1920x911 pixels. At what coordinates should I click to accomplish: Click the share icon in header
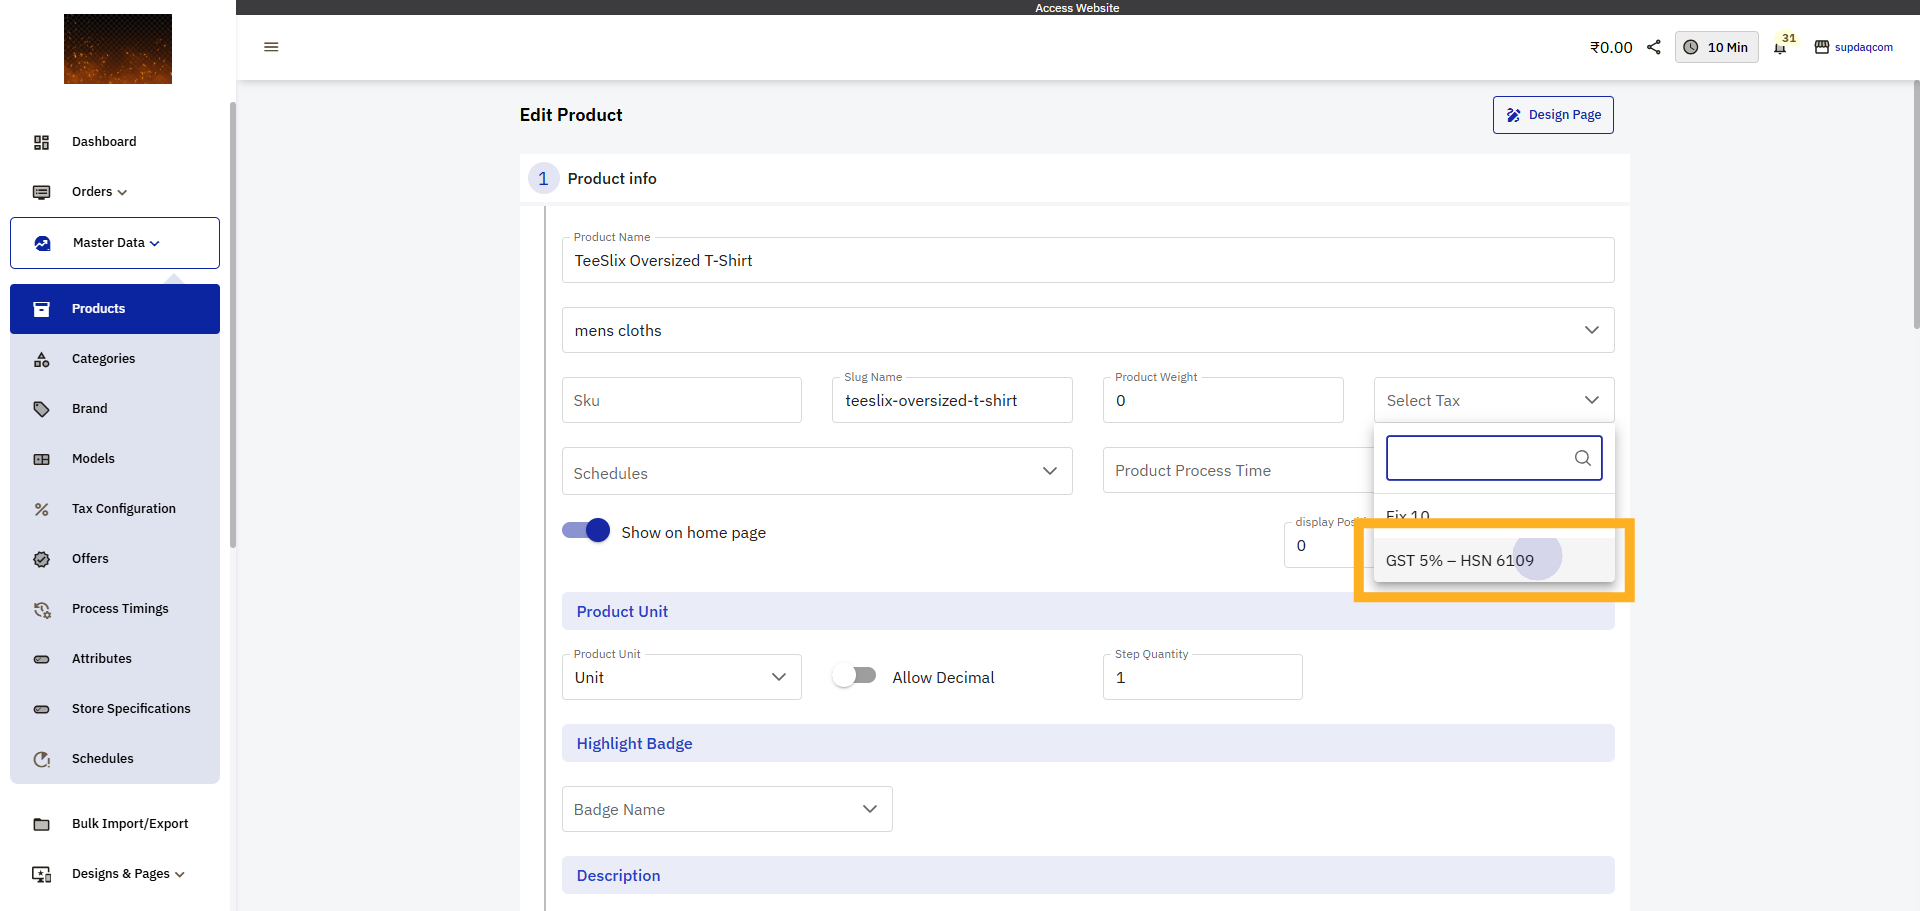pyautogui.click(x=1654, y=47)
